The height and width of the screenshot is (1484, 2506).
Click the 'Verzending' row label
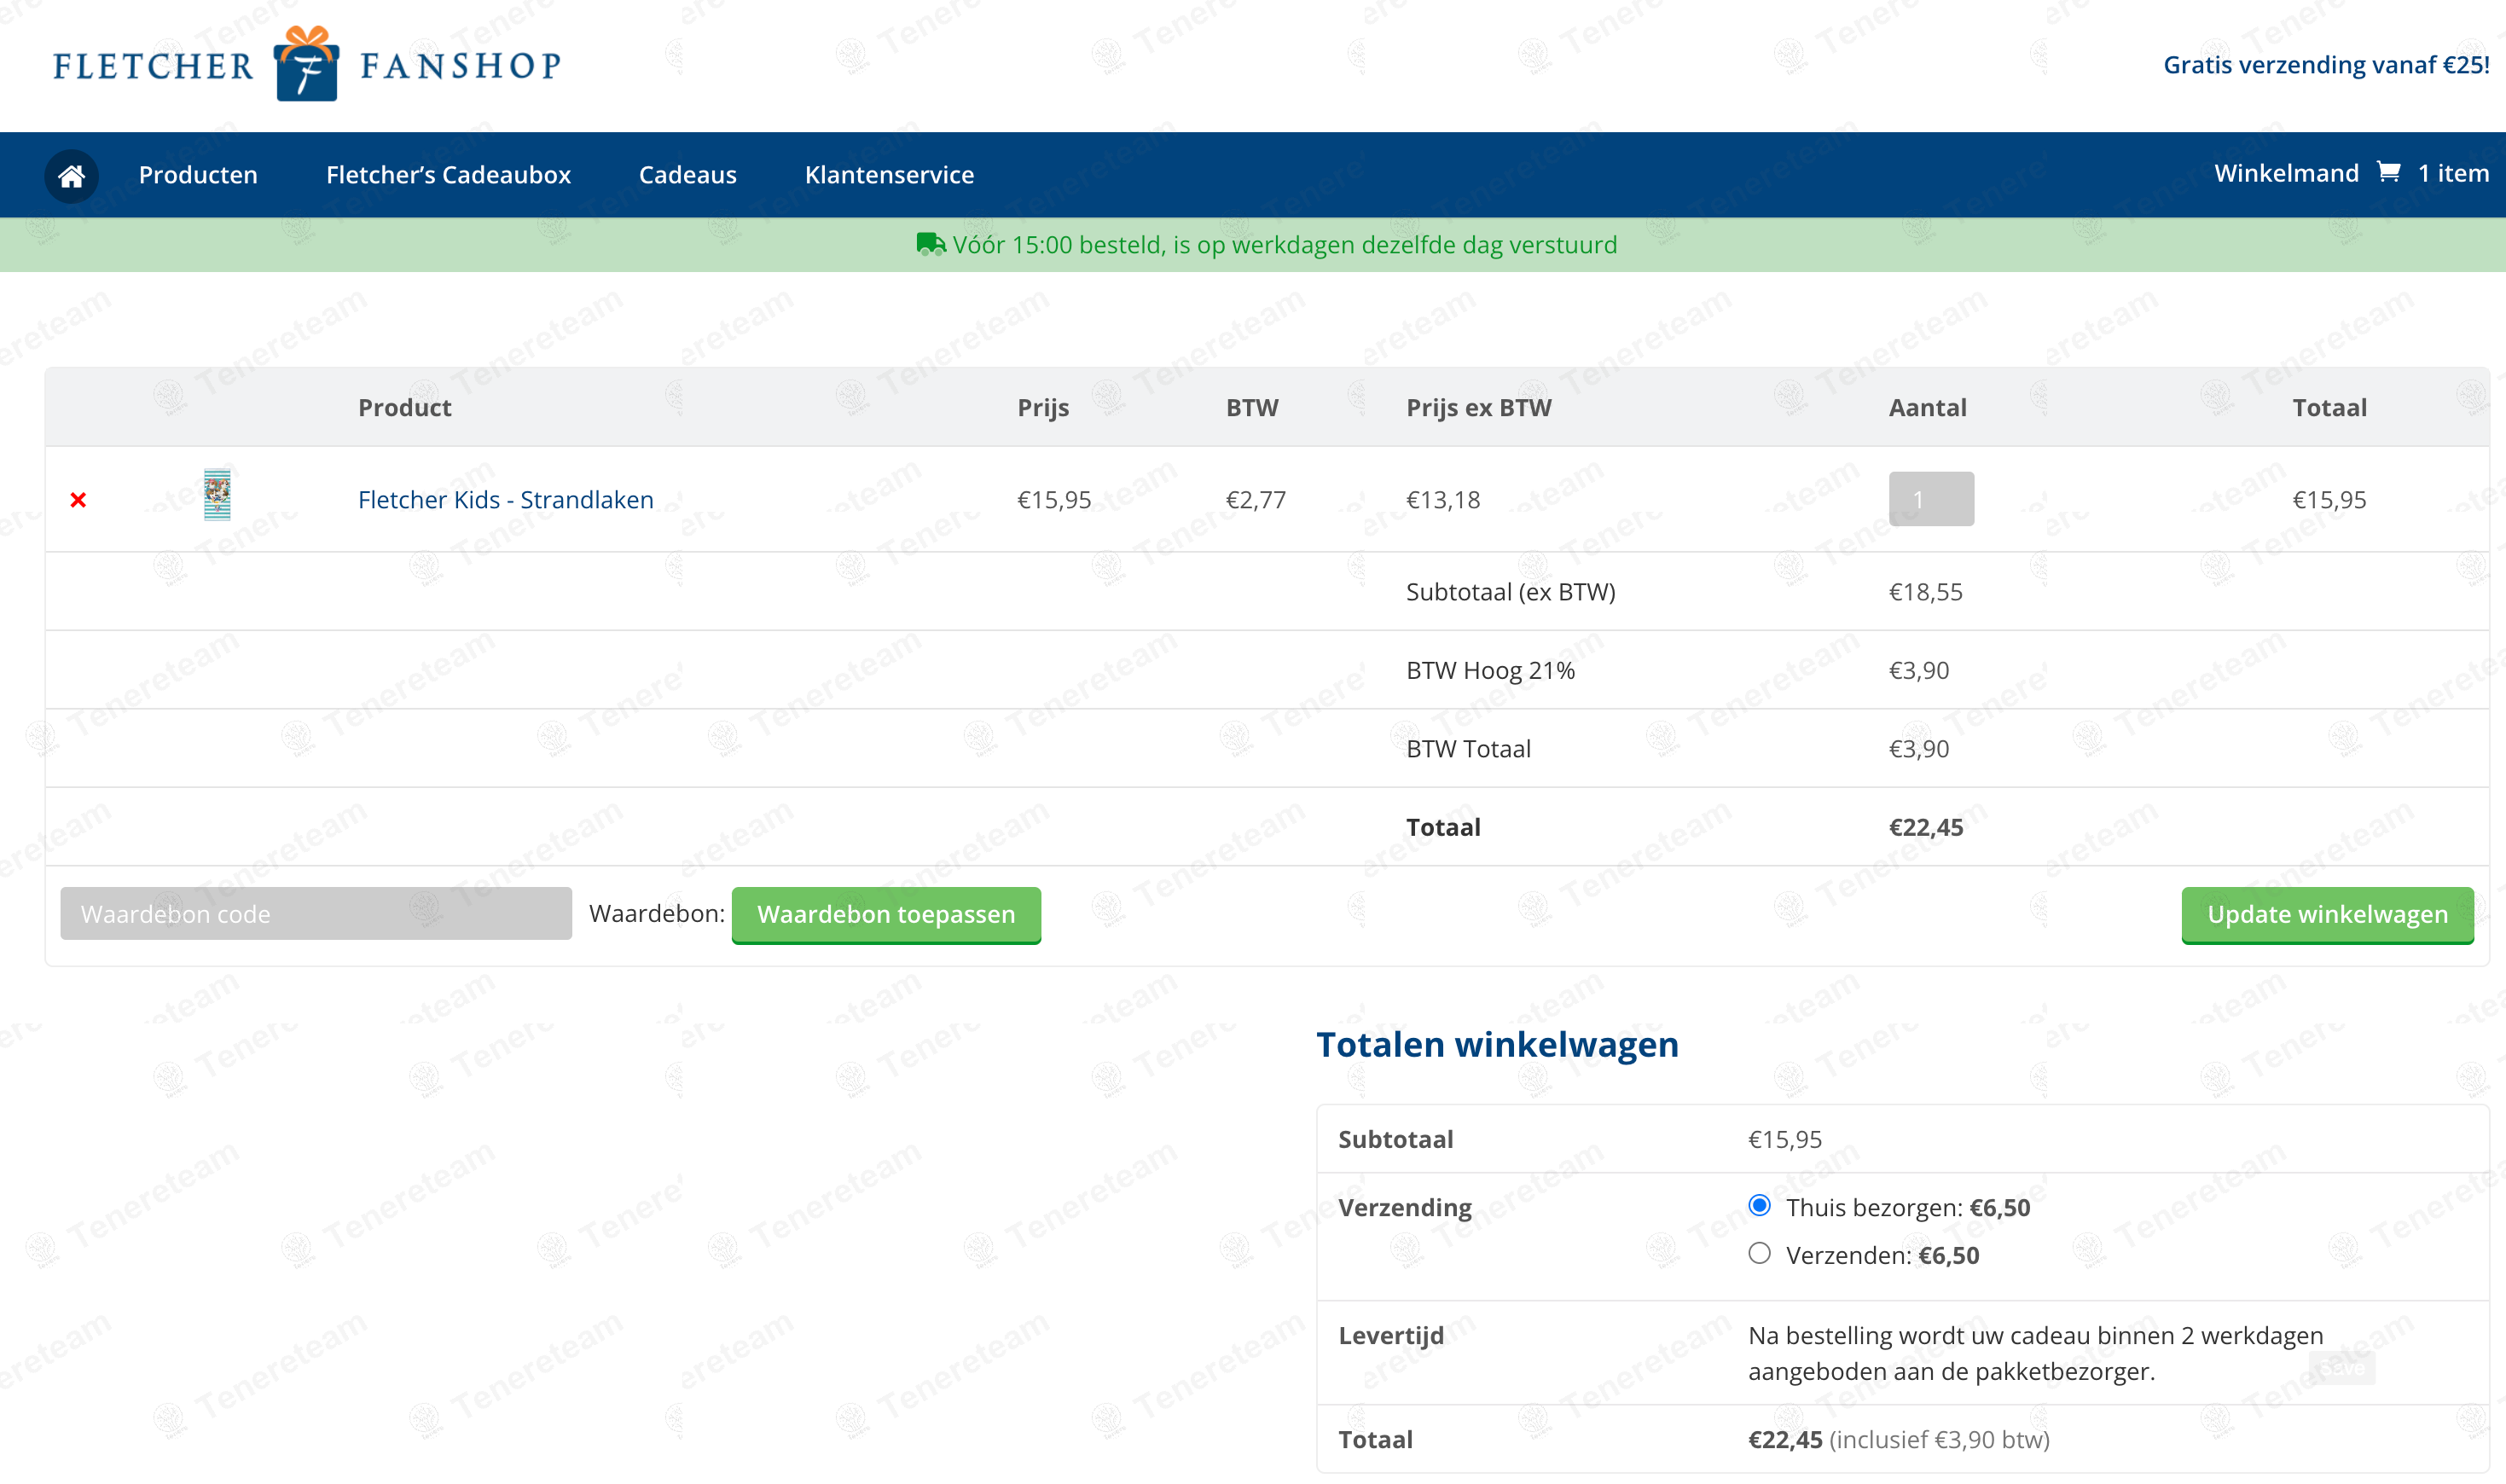tap(1405, 1208)
